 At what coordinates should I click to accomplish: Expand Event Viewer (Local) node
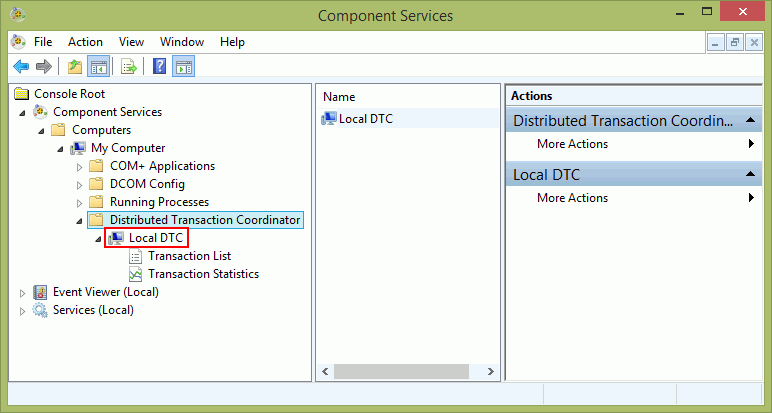point(22,293)
